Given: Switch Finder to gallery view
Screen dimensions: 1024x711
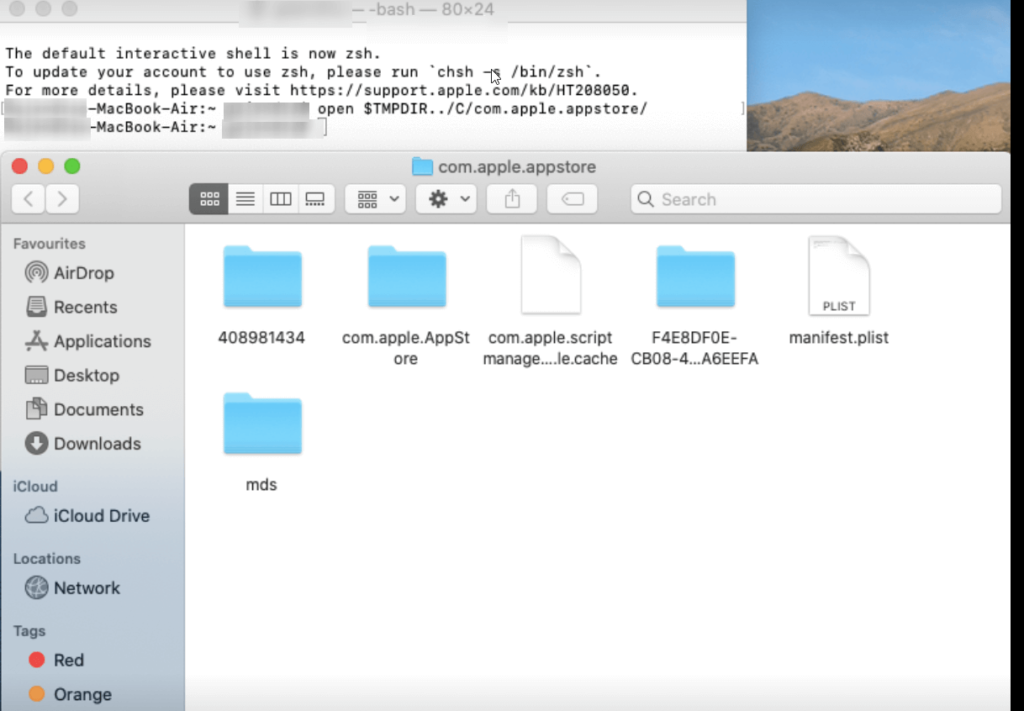Looking at the screenshot, I should (x=315, y=198).
